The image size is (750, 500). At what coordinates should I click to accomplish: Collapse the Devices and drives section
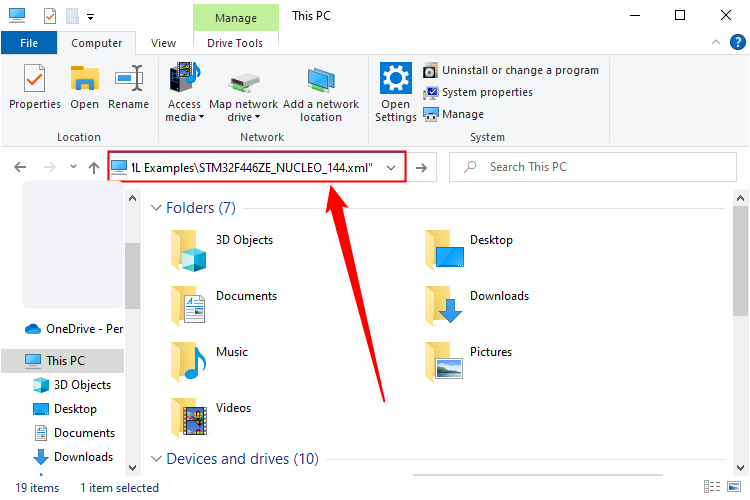coord(155,459)
